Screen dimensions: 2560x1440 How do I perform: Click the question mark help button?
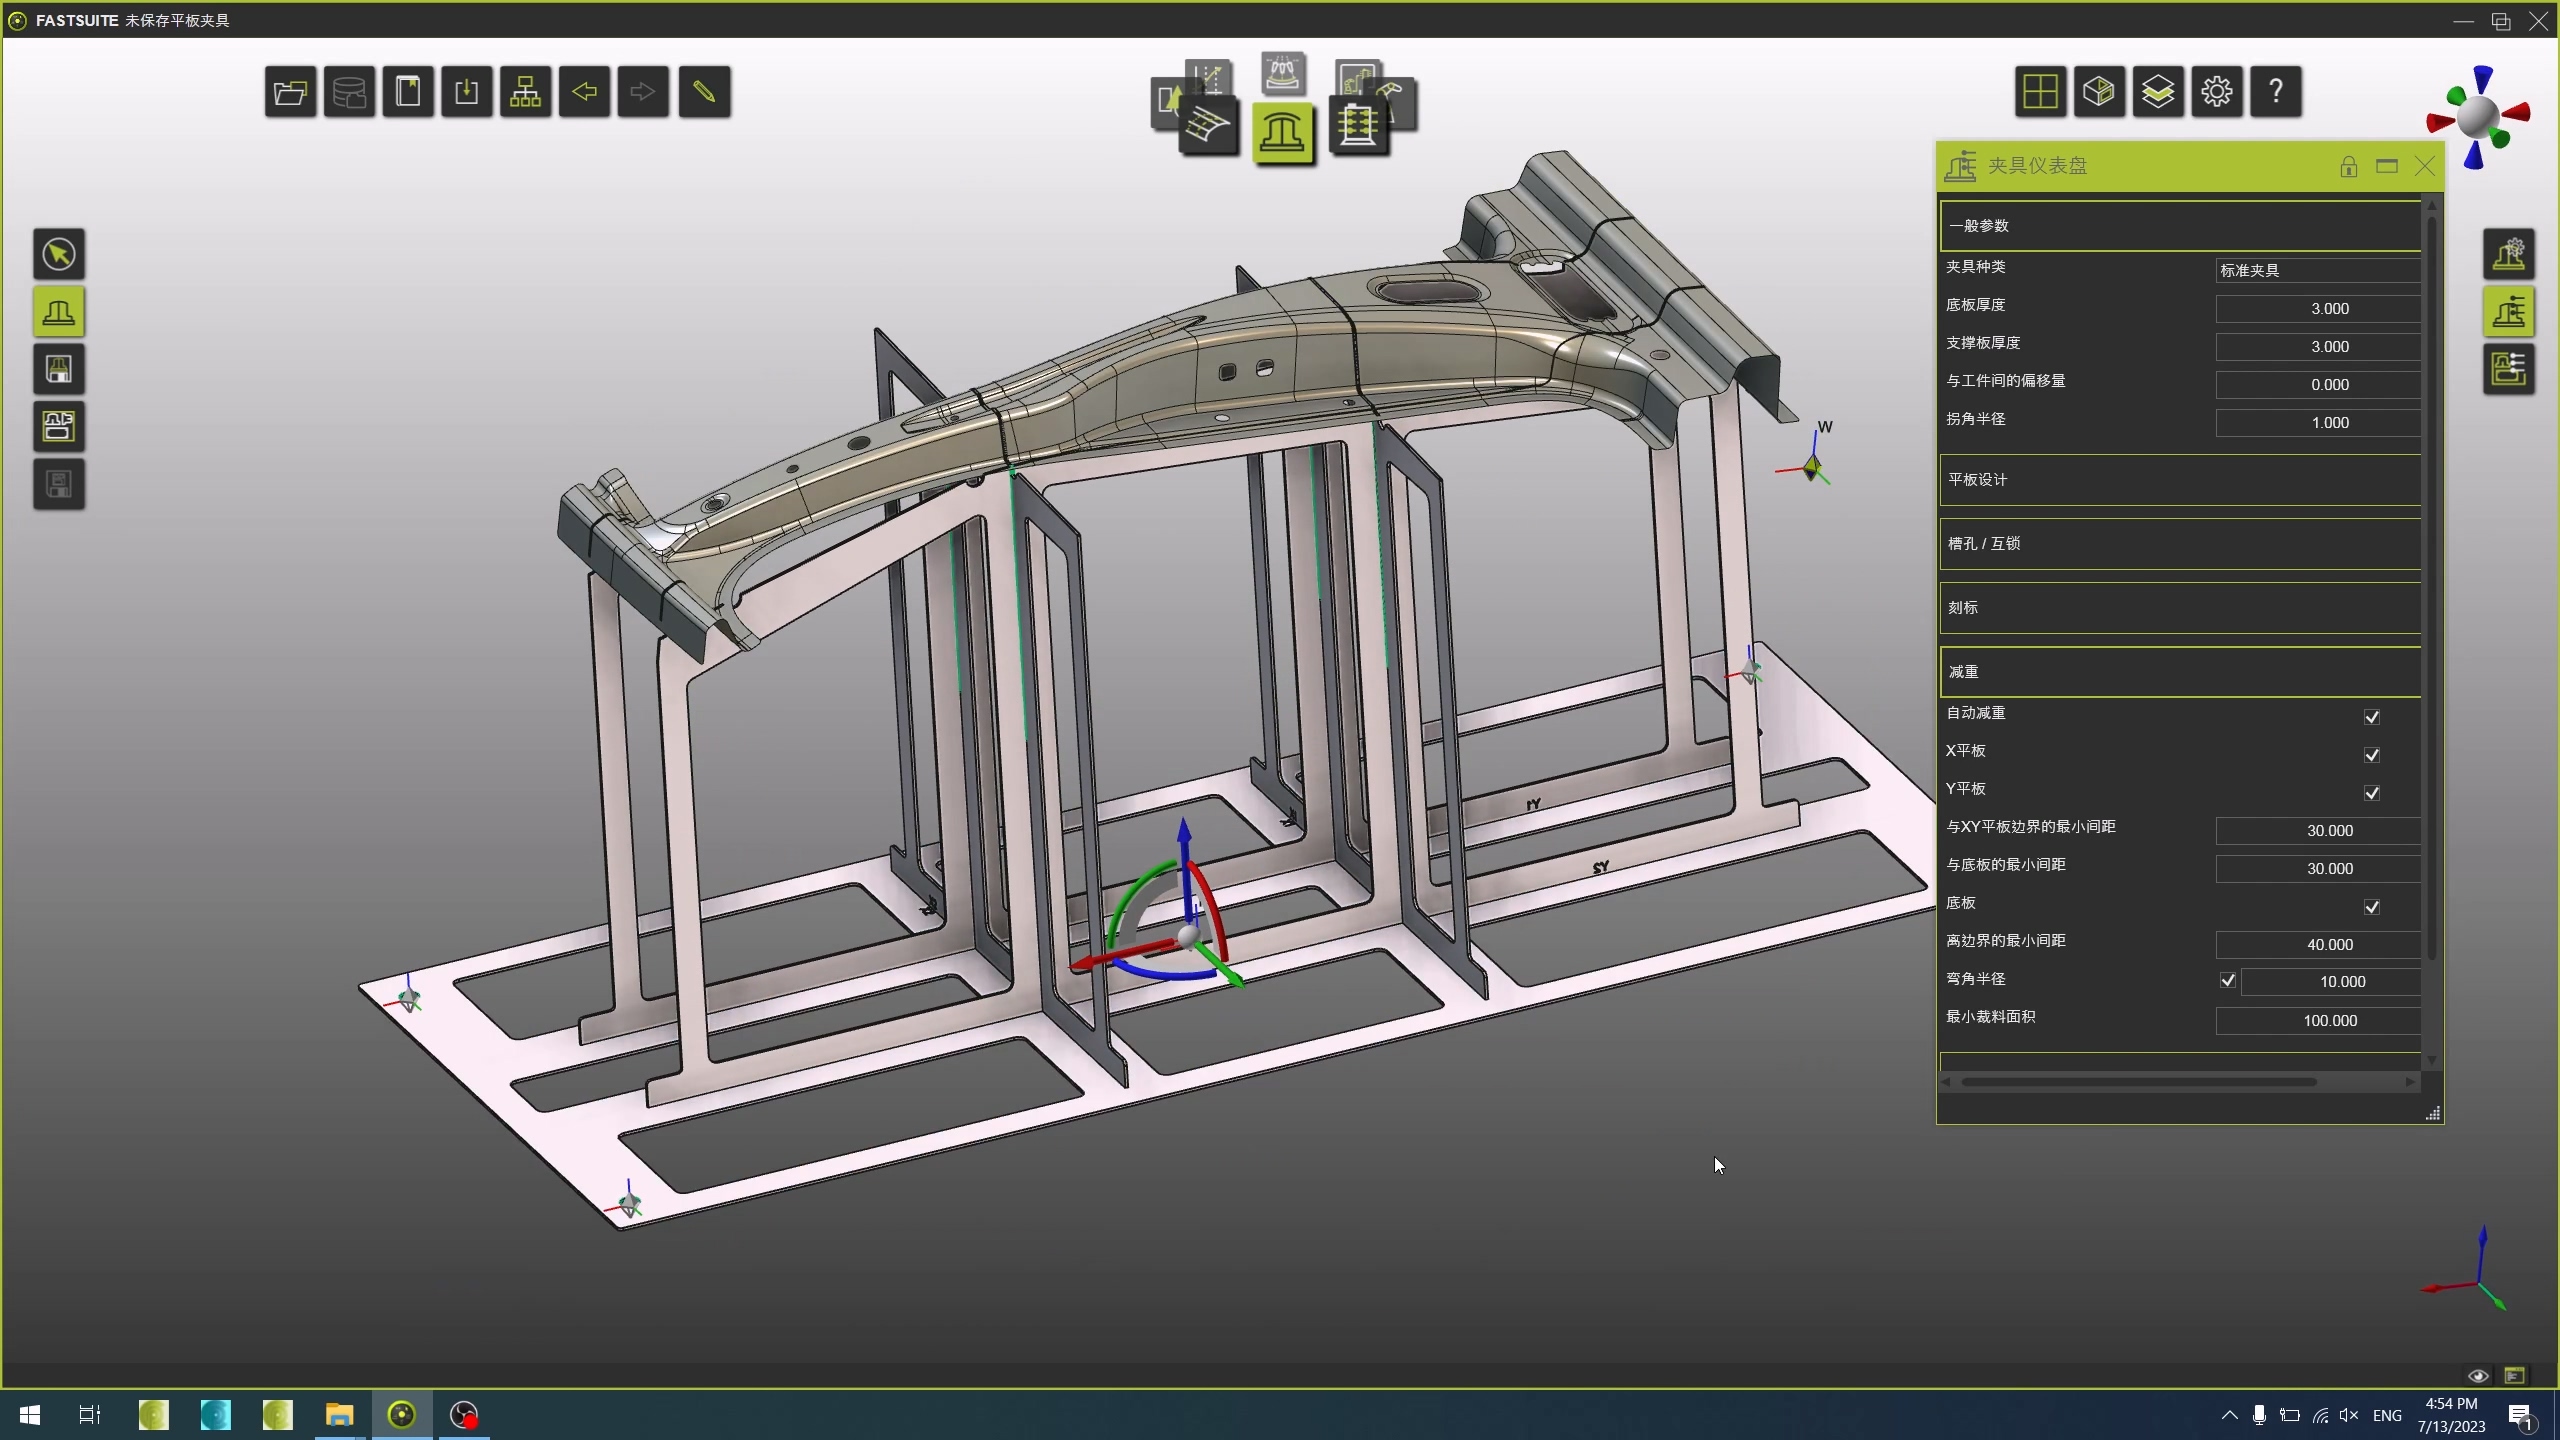tap(2275, 92)
